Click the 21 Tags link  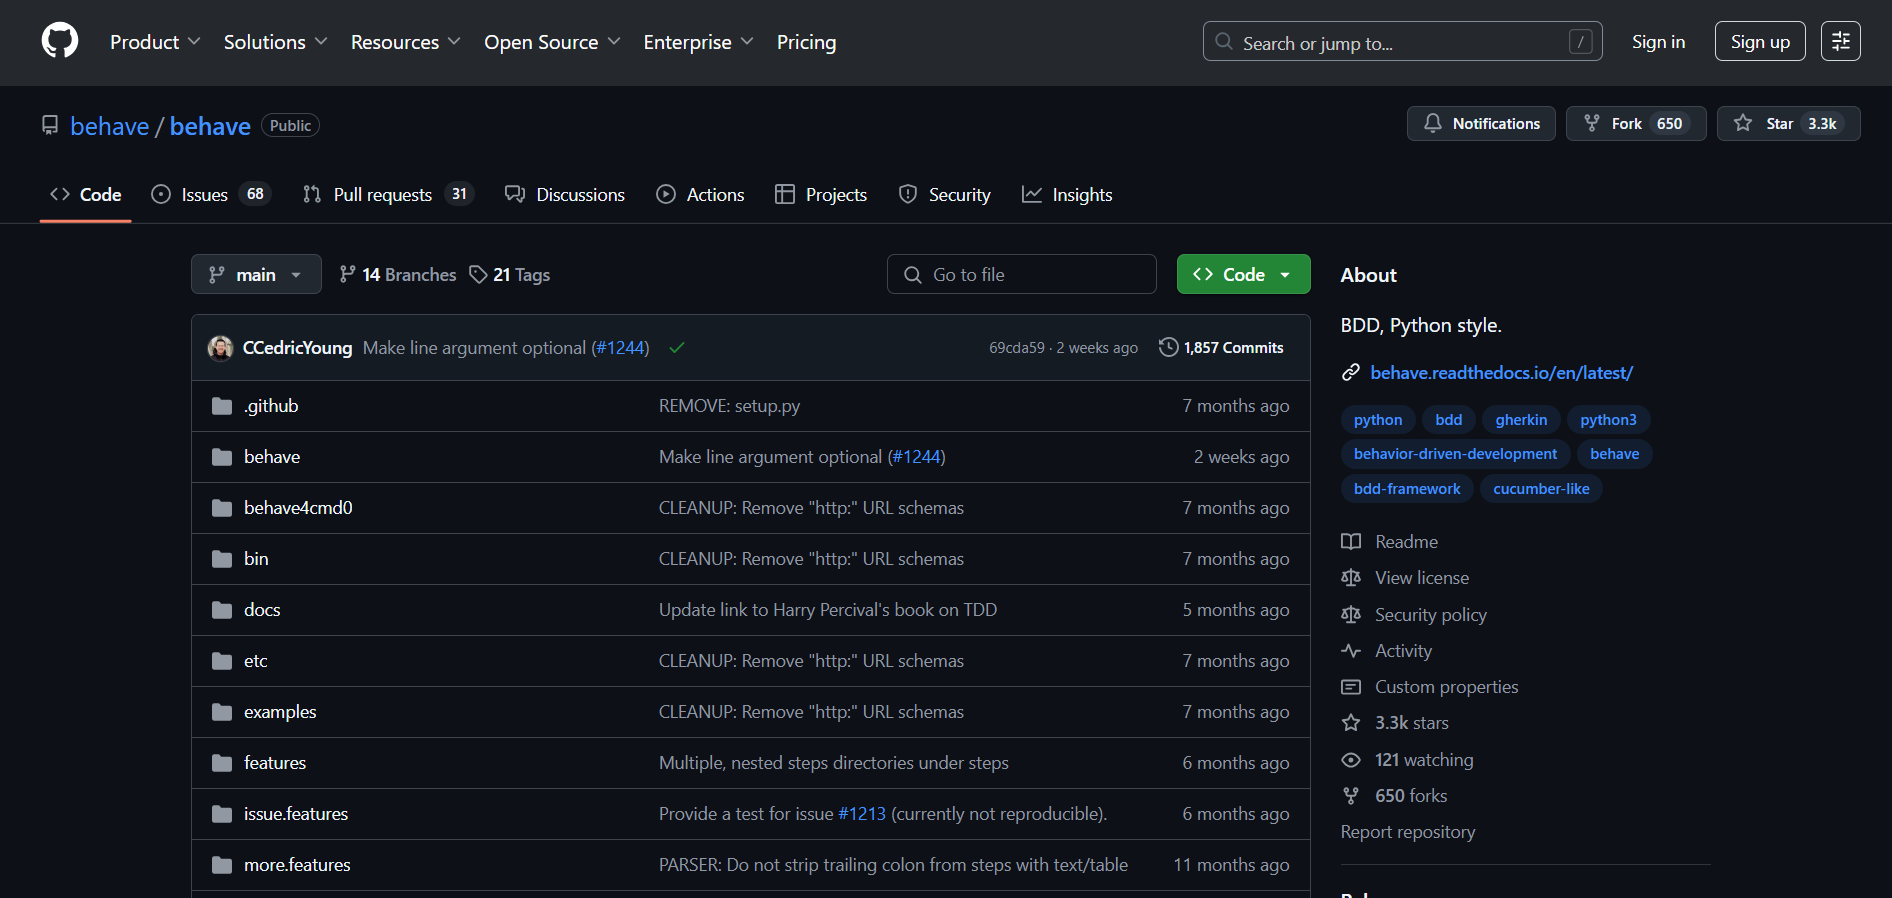pos(510,275)
